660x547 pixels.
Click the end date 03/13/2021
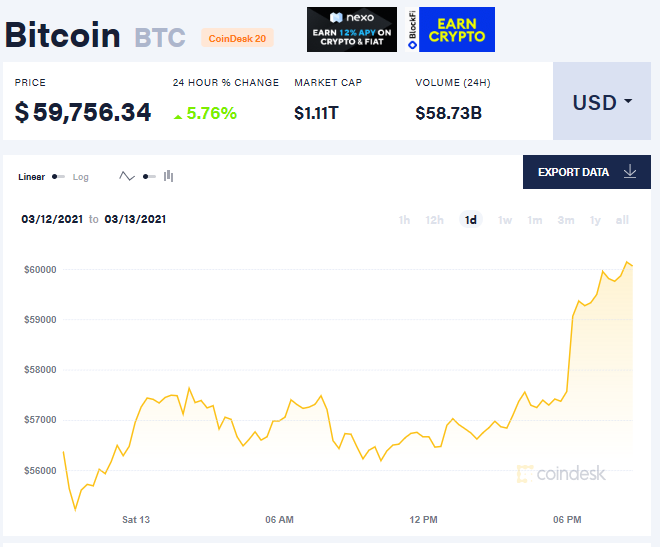pyautogui.click(x=135, y=219)
